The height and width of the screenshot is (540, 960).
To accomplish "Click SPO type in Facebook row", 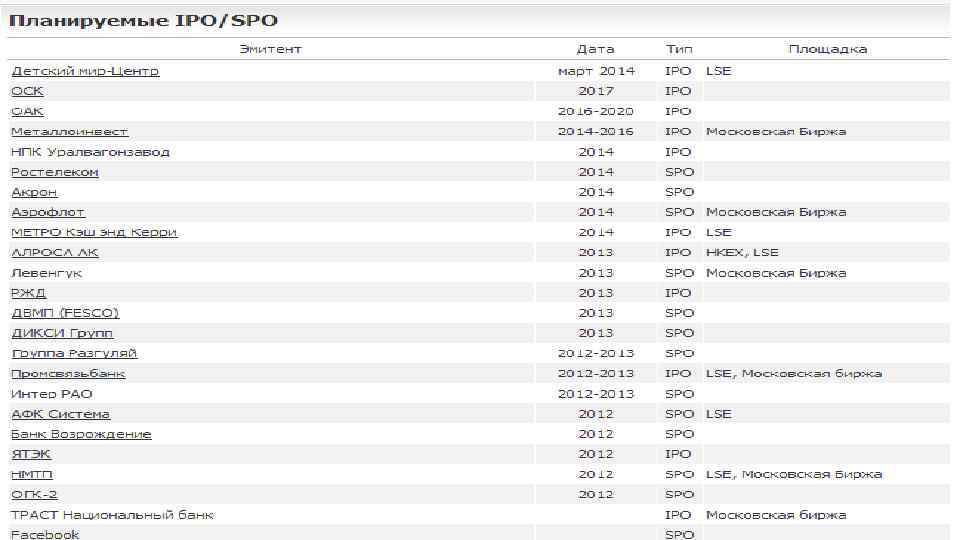I will [680, 534].
